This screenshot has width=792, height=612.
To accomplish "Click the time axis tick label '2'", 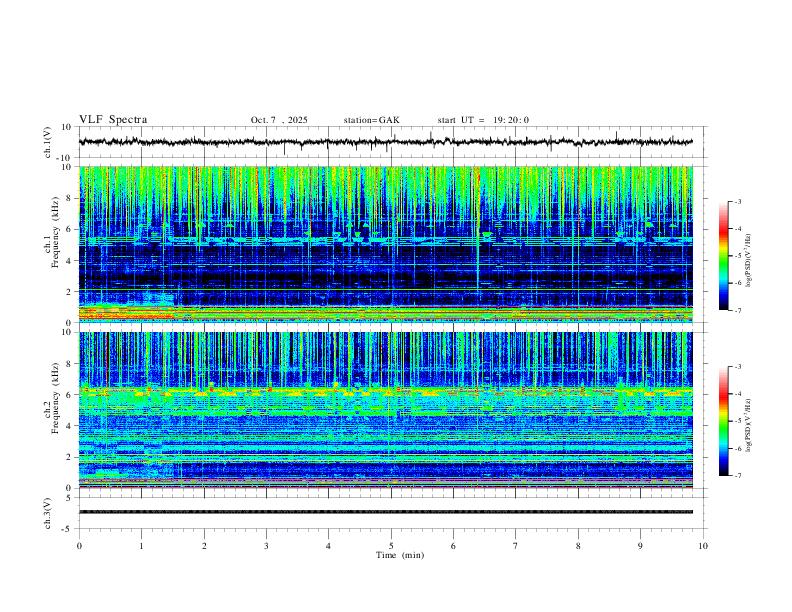I will point(204,546).
